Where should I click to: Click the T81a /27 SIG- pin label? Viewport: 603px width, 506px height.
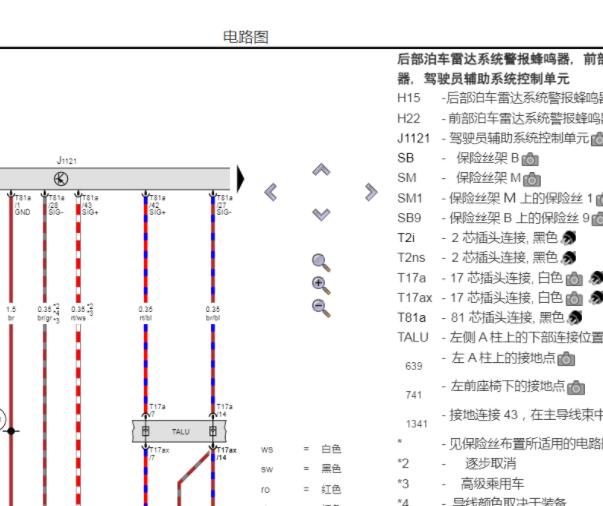click(225, 205)
